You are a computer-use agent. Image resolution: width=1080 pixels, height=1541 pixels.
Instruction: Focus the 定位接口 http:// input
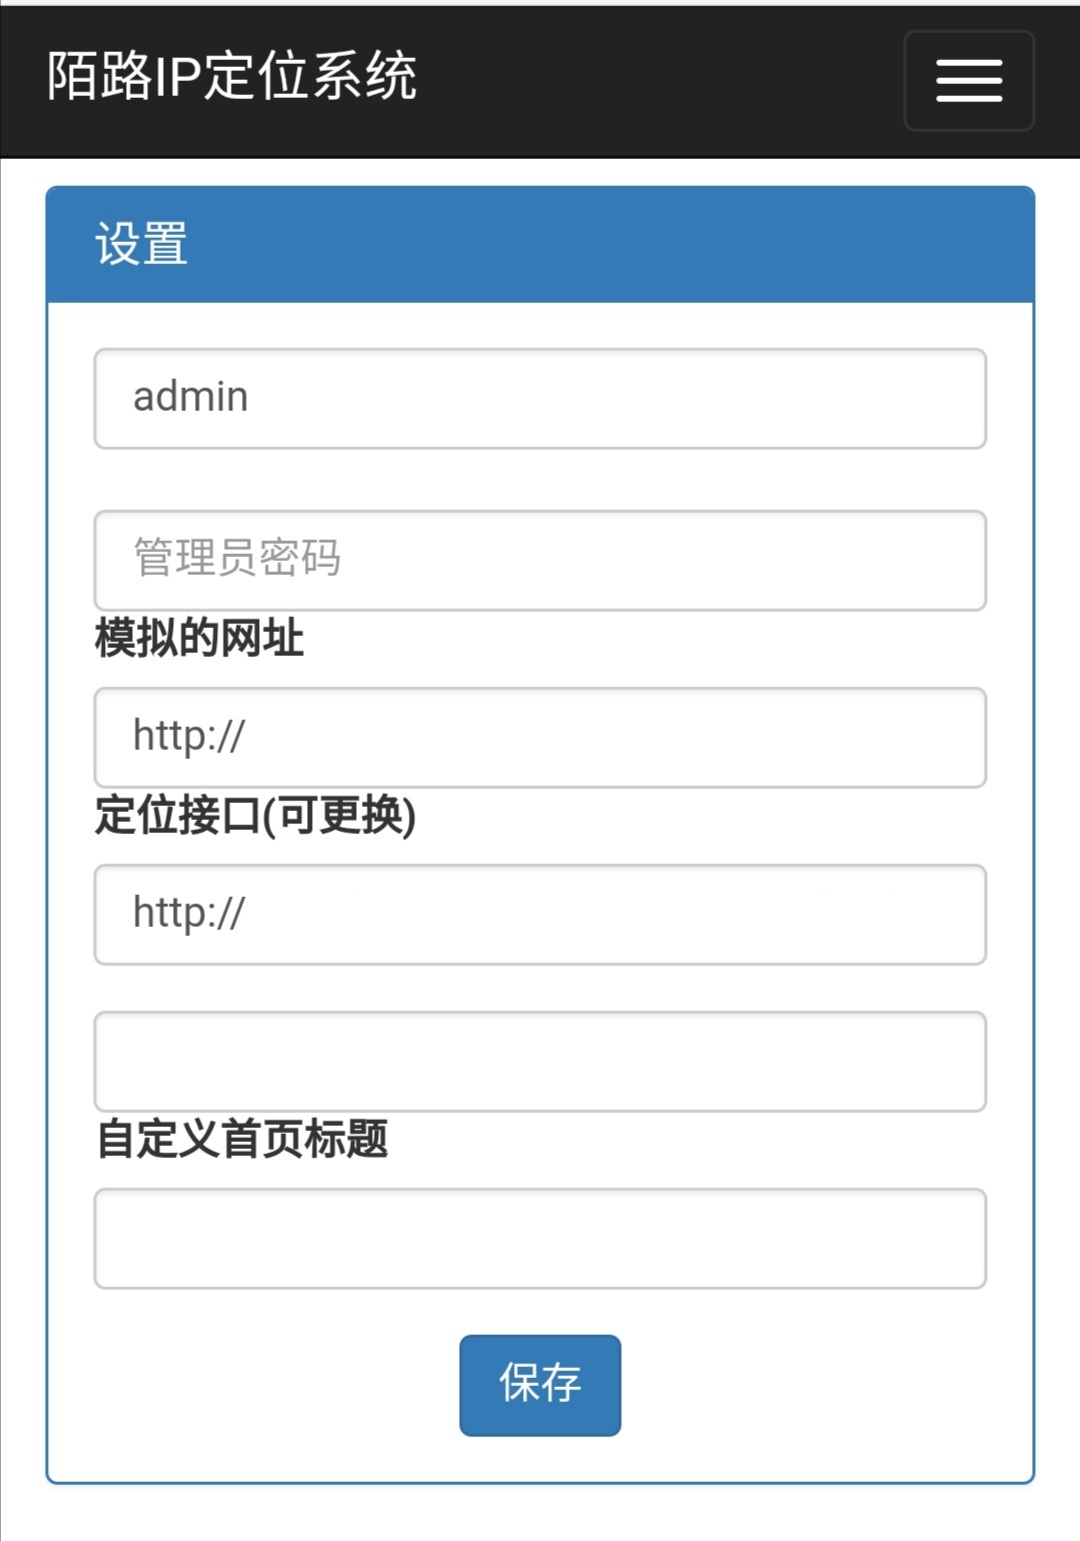point(540,913)
